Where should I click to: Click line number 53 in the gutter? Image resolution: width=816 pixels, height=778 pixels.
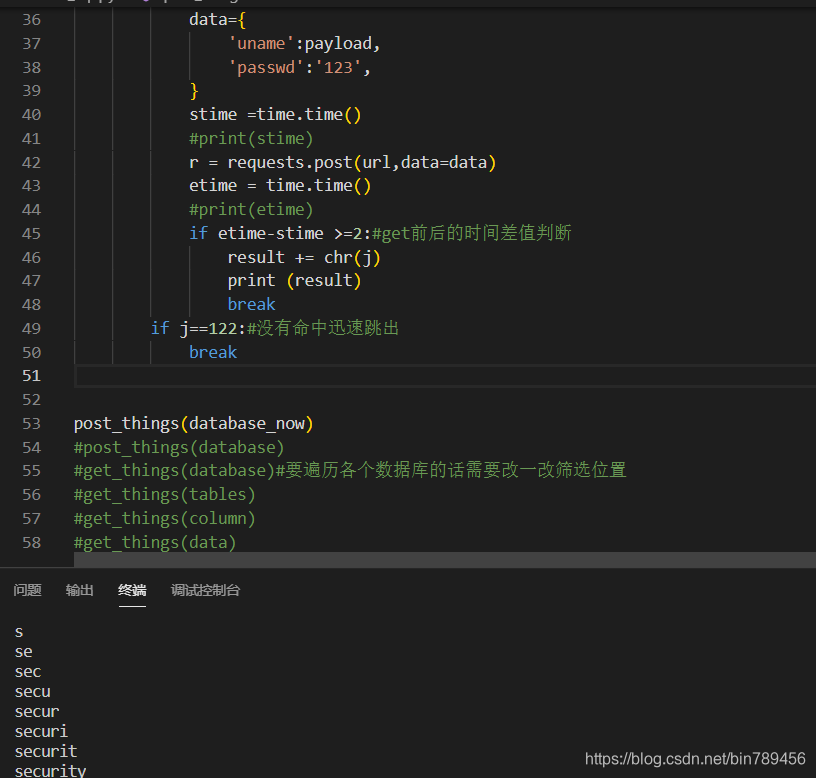point(31,424)
